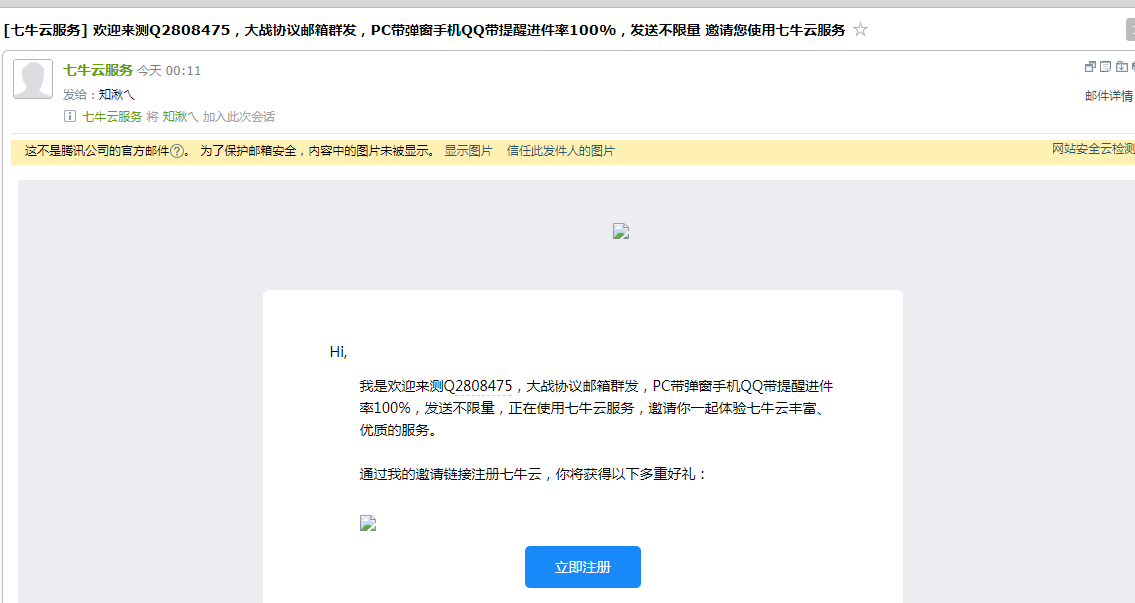1135x603 pixels.
Task: Open sender name 七牛云服务 in header
Action: [98, 70]
